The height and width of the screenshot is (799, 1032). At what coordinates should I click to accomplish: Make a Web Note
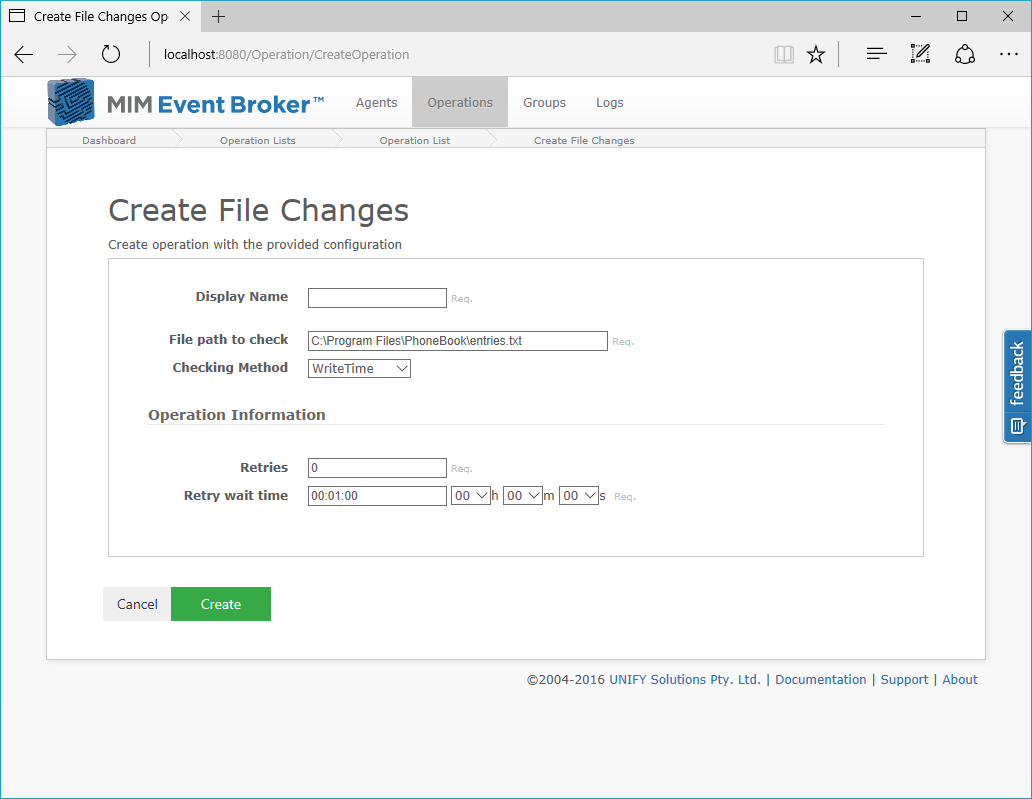pos(920,55)
